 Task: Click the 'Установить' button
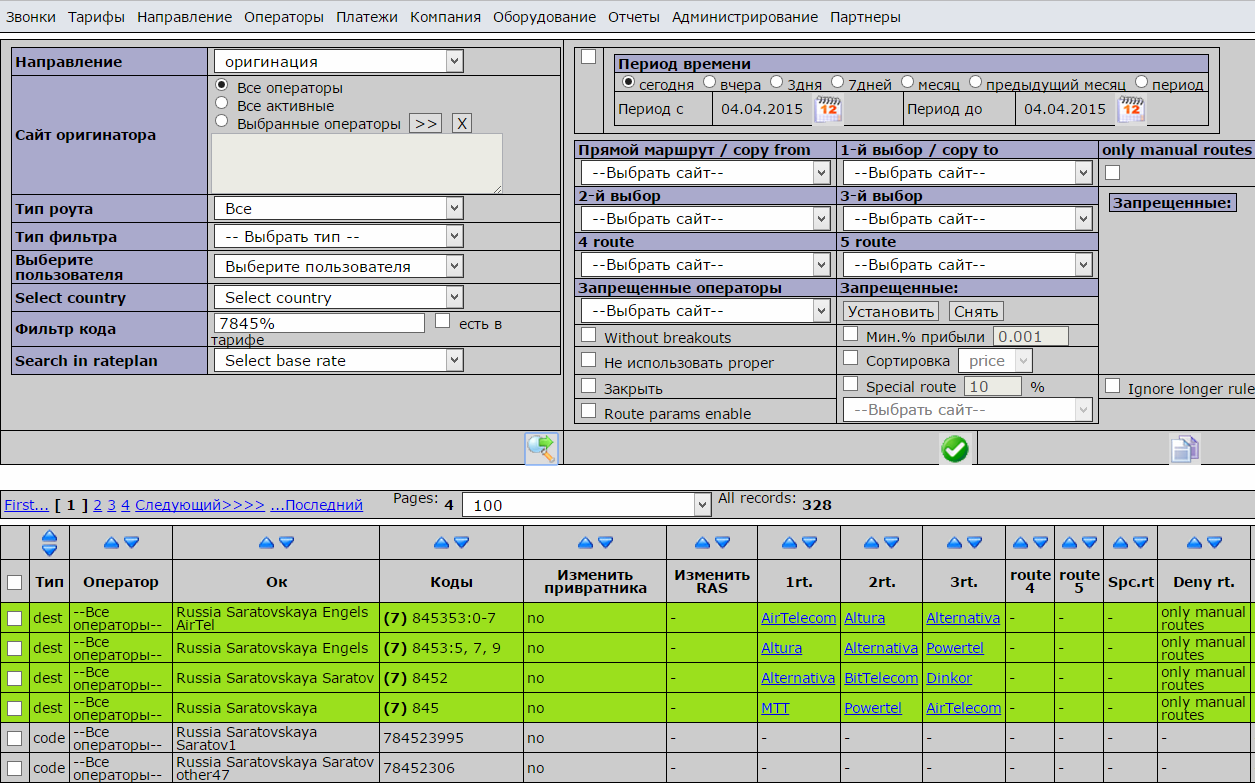point(890,311)
